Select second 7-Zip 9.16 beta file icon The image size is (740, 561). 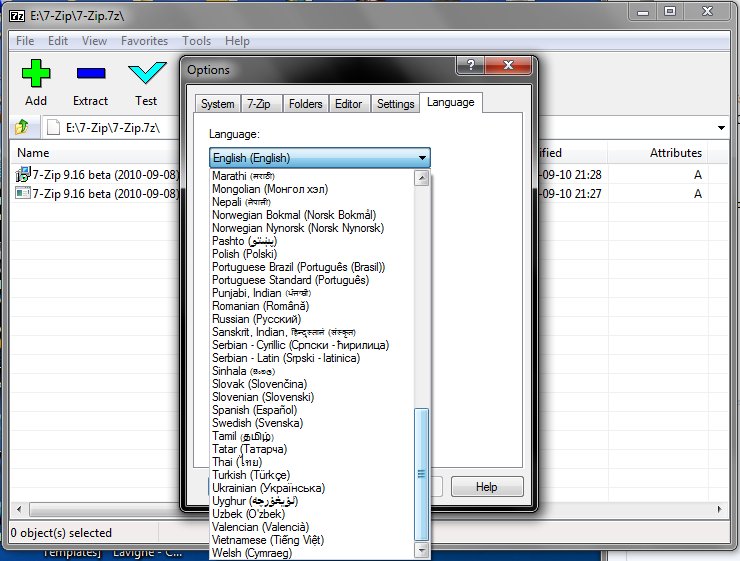[23, 193]
